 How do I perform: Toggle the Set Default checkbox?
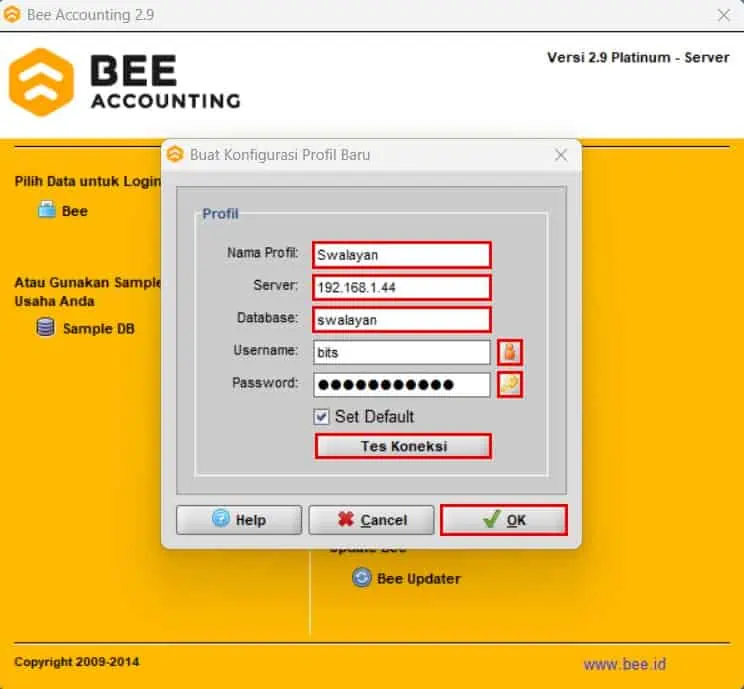click(321, 417)
